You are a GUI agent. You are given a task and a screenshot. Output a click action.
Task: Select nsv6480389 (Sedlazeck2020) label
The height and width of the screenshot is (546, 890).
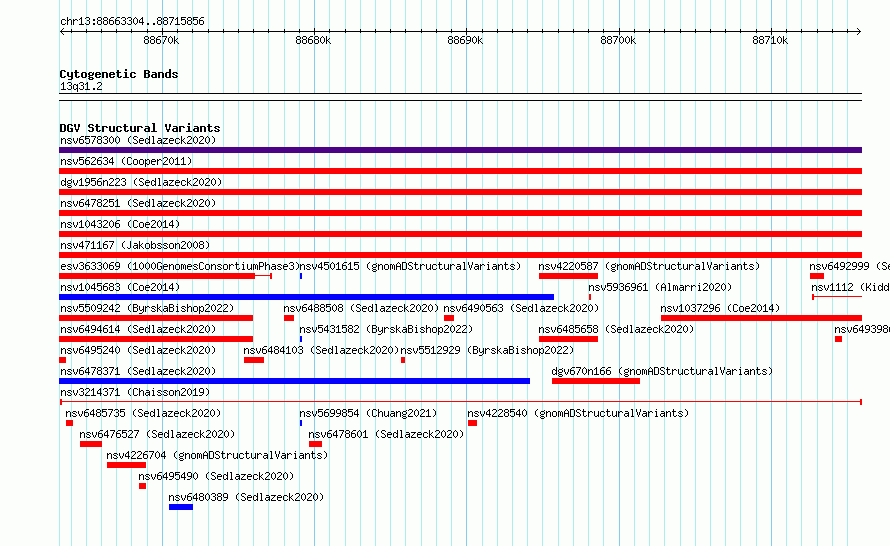pyautogui.click(x=246, y=497)
